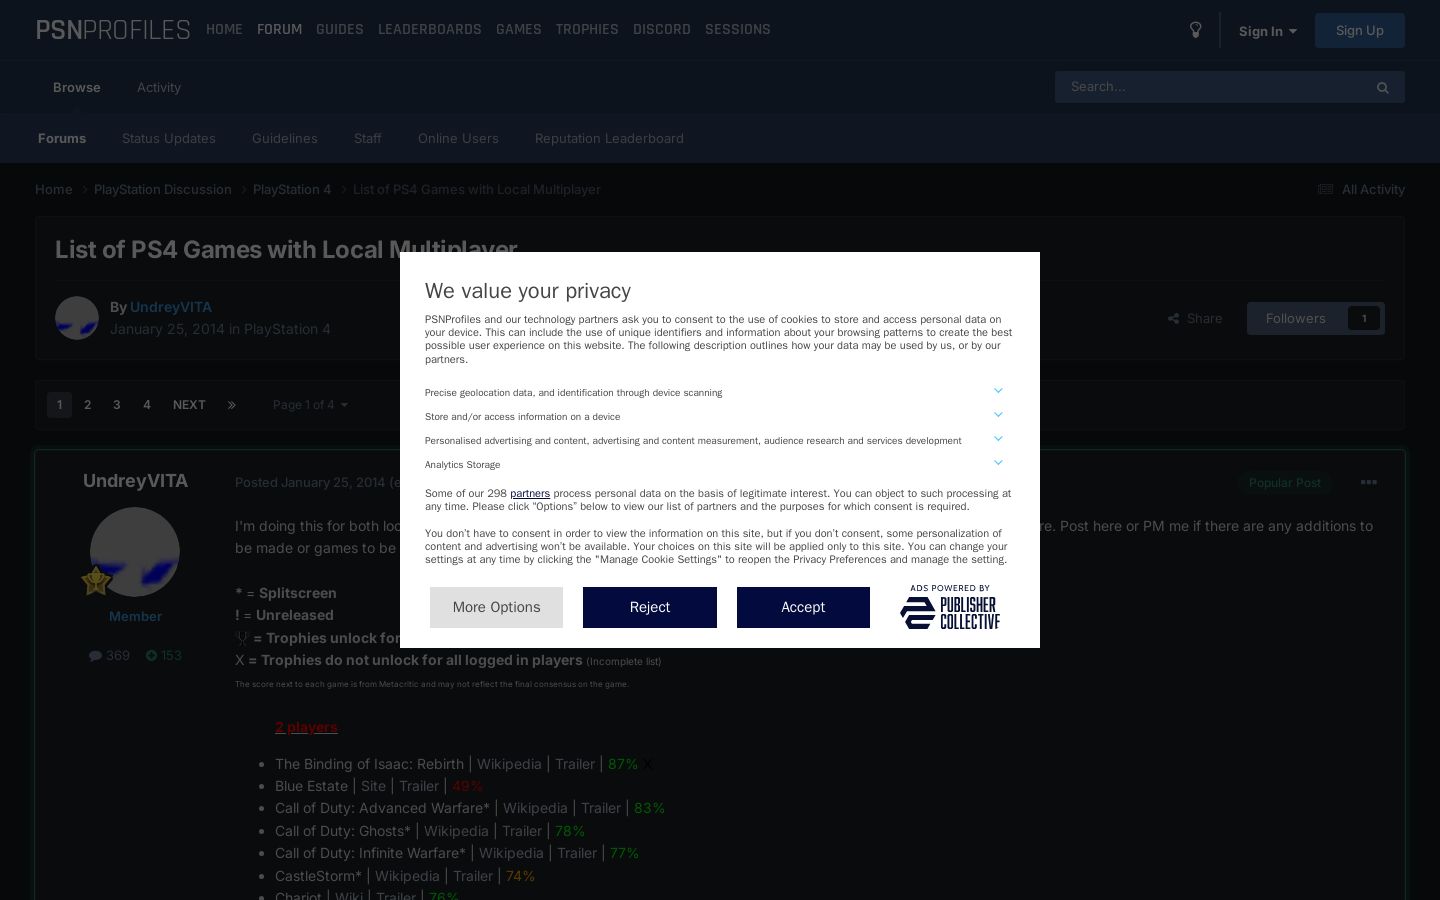Select the Status Updates sub-tab
This screenshot has width=1440, height=900.
169,138
